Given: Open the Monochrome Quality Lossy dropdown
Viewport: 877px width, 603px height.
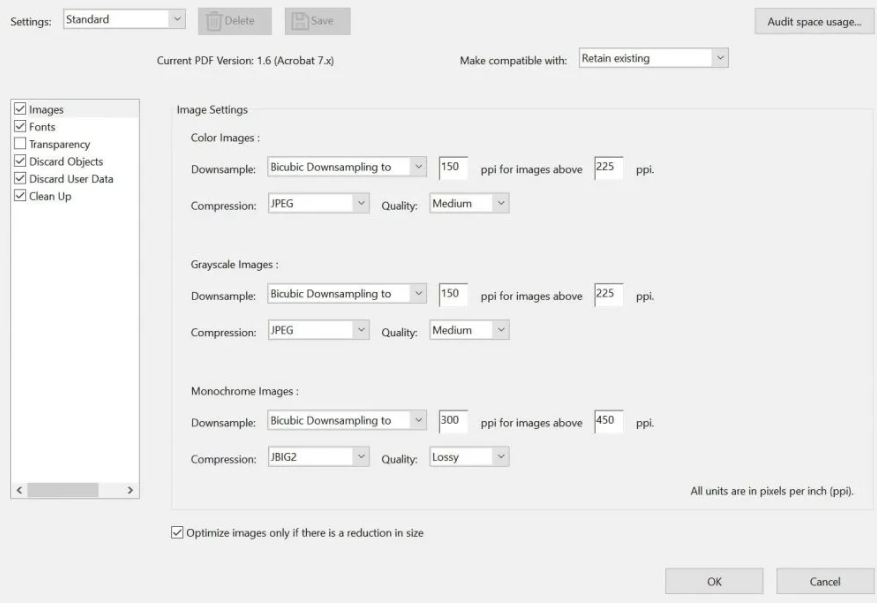Looking at the screenshot, I should point(469,458).
